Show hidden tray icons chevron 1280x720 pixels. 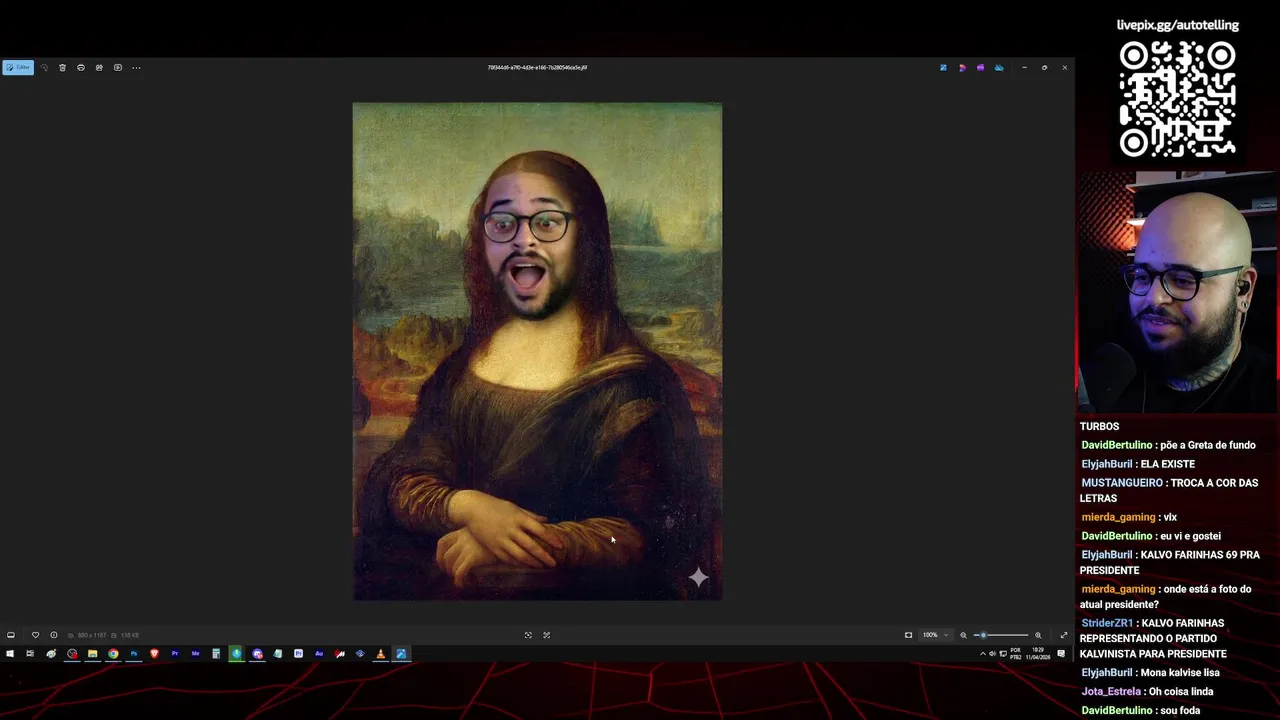click(x=982, y=654)
